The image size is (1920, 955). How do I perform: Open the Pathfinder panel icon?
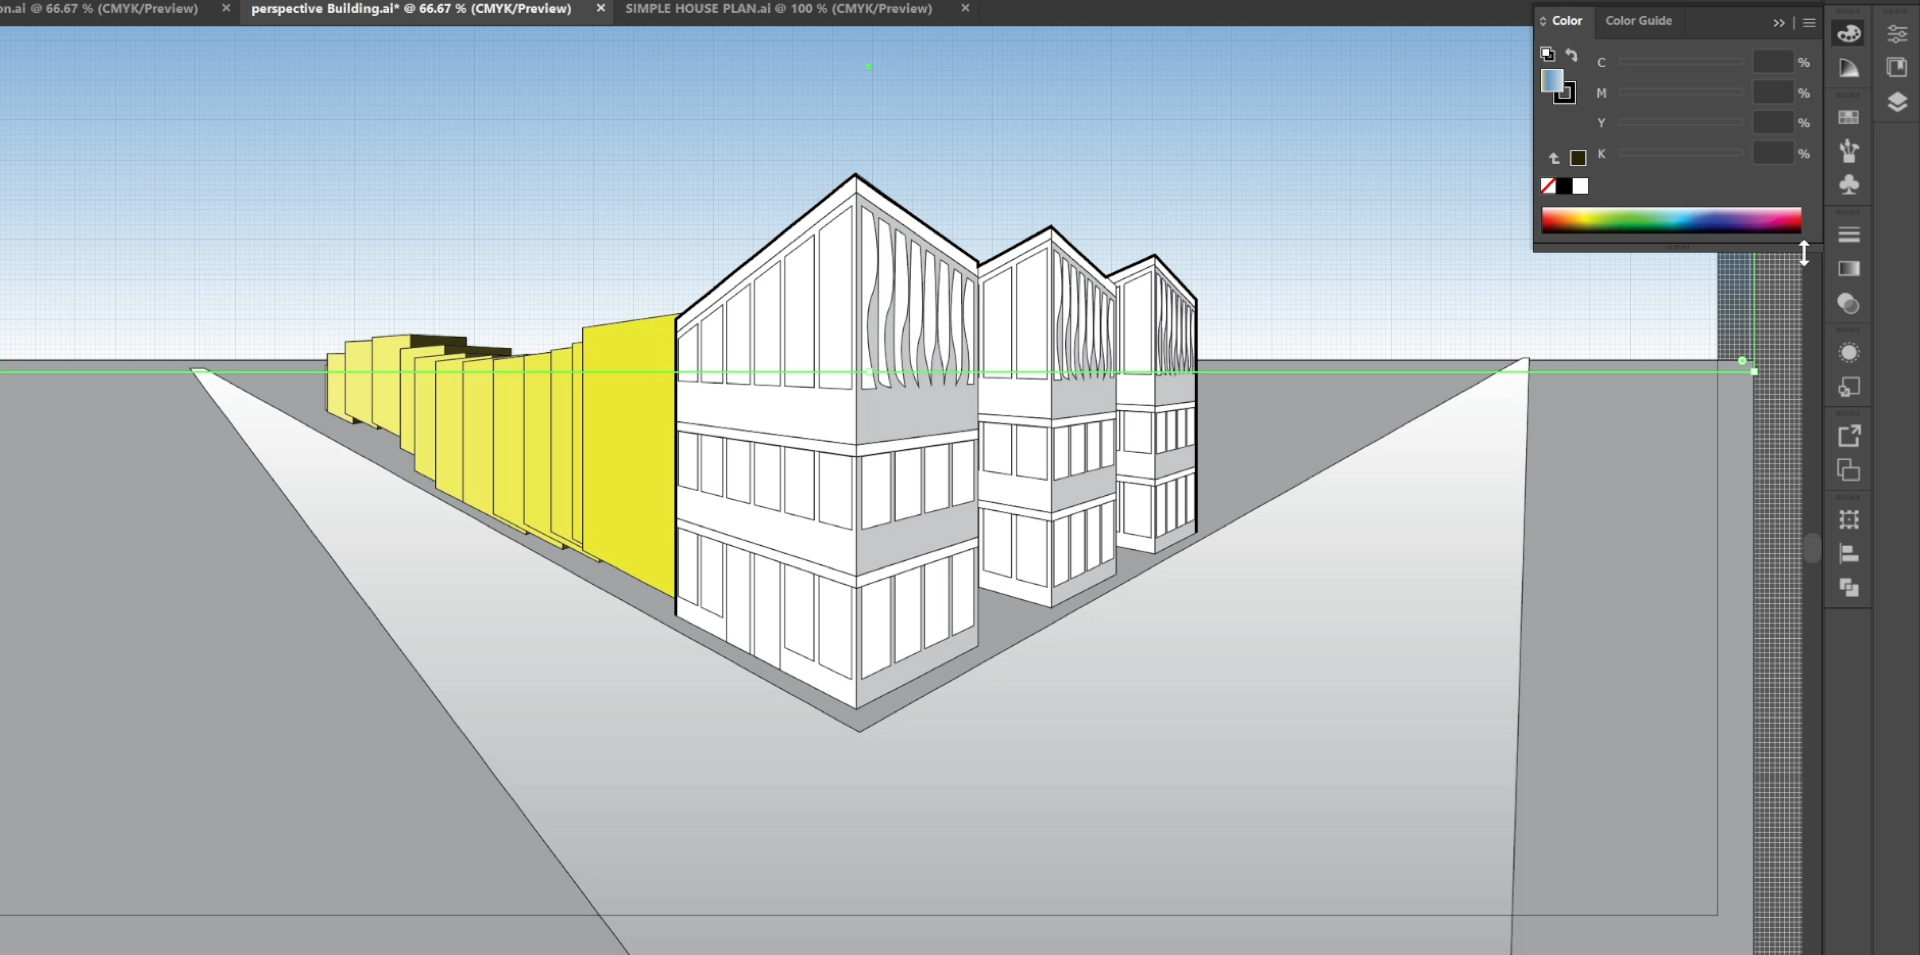pyautogui.click(x=1848, y=588)
